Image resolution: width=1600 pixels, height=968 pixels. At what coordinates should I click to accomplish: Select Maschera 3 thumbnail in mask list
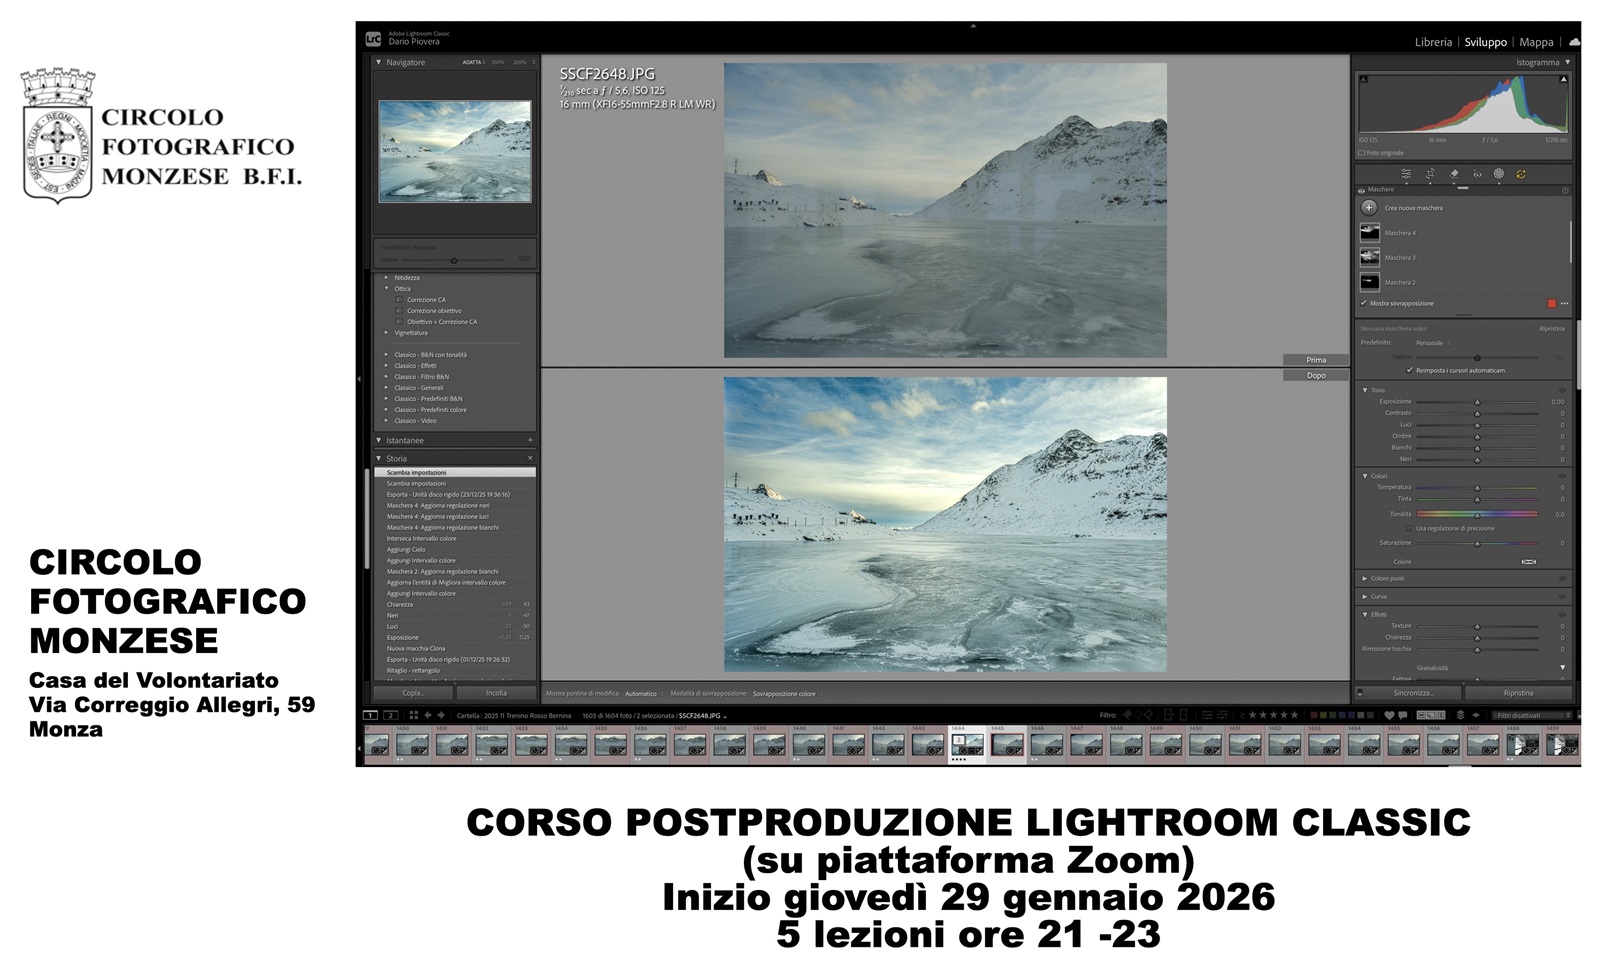coord(1370,258)
